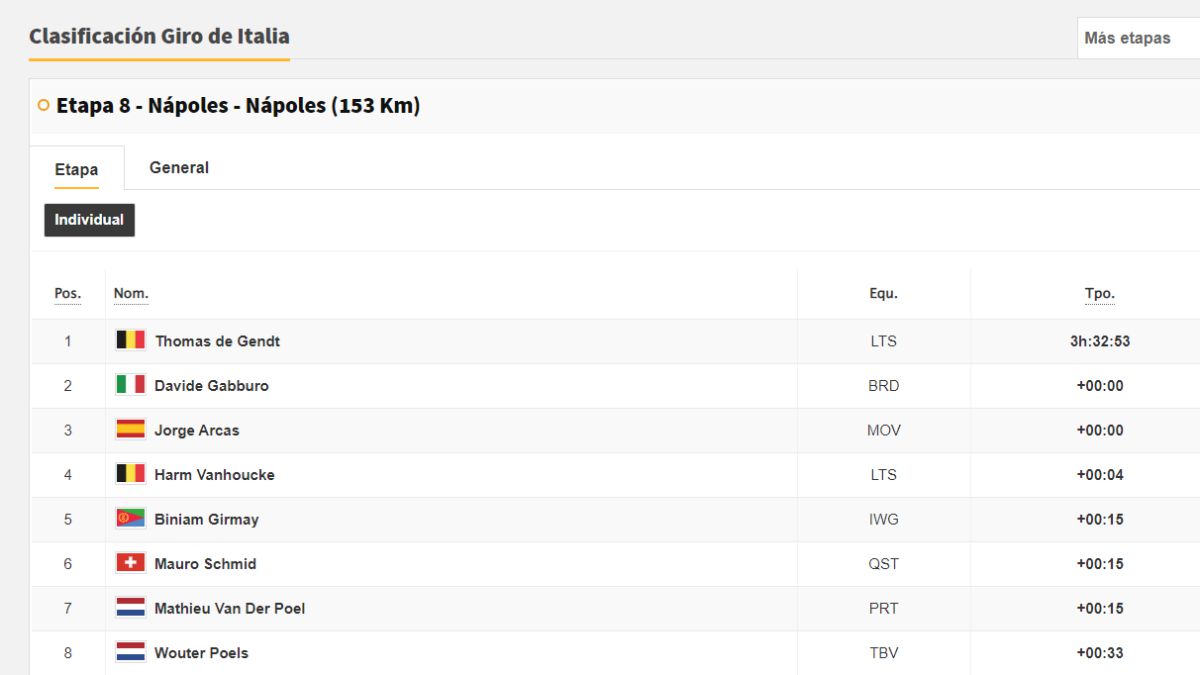Screen dimensions: 1200x675
Task: Click the Swiss flag next to Mauro Schmid
Action: tap(131, 563)
